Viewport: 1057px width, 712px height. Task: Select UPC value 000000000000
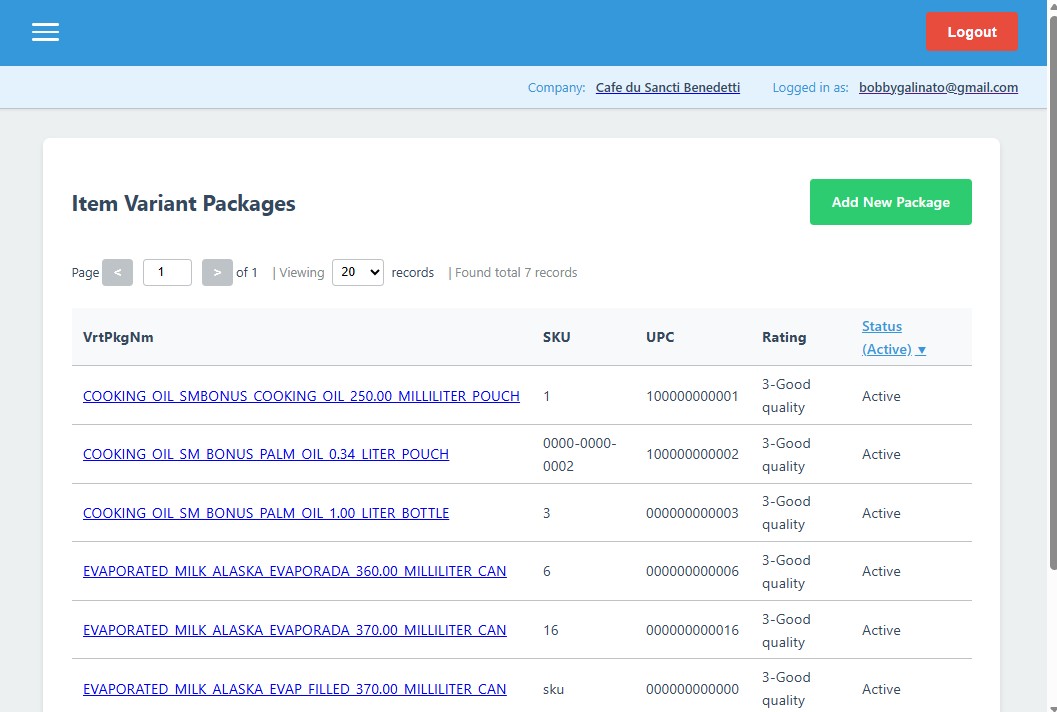click(x=692, y=689)
